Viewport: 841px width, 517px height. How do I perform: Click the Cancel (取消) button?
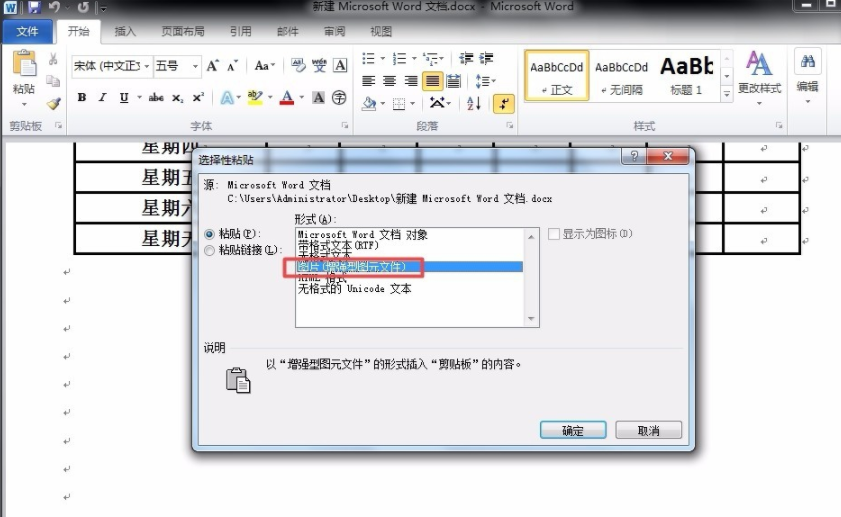(648, 430)
